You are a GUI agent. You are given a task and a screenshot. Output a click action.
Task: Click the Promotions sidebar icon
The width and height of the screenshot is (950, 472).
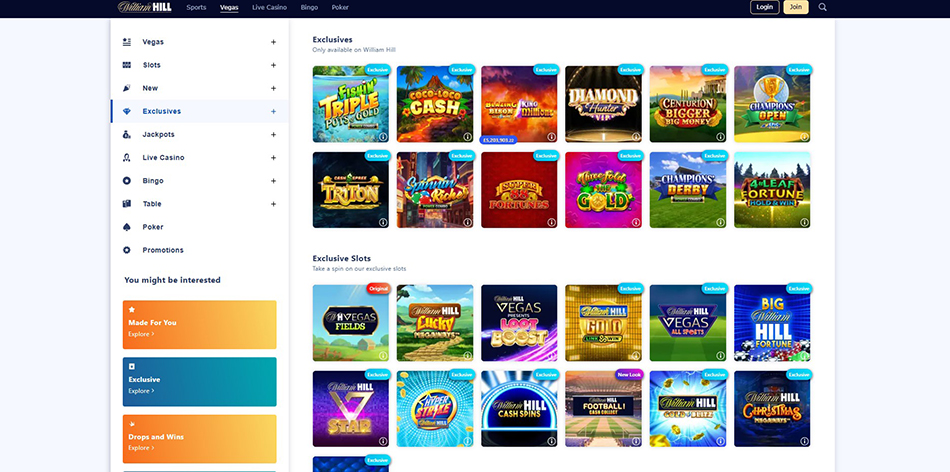127,250
